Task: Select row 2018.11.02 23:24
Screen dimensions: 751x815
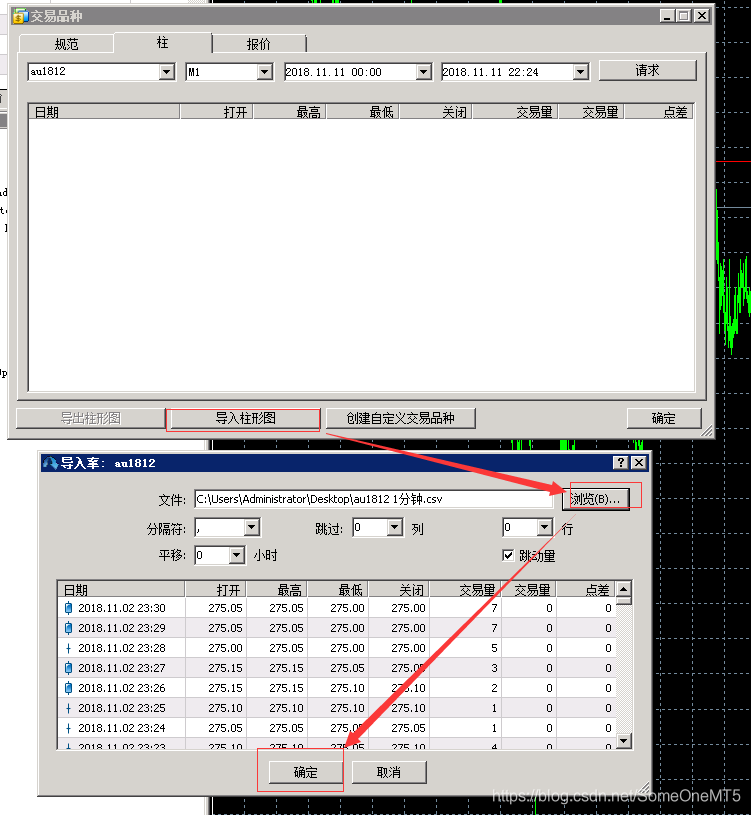Action: coord(337,728)
